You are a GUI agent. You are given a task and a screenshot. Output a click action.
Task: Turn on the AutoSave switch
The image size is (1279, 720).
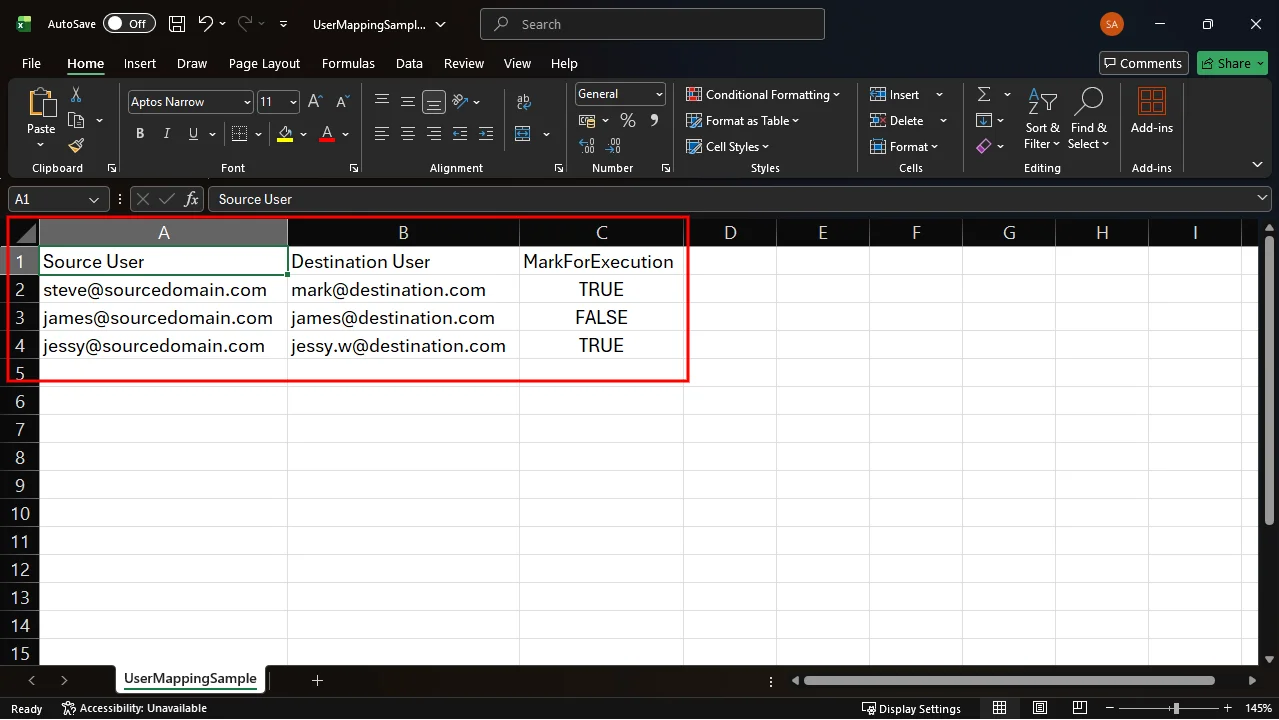pos(129,24)
